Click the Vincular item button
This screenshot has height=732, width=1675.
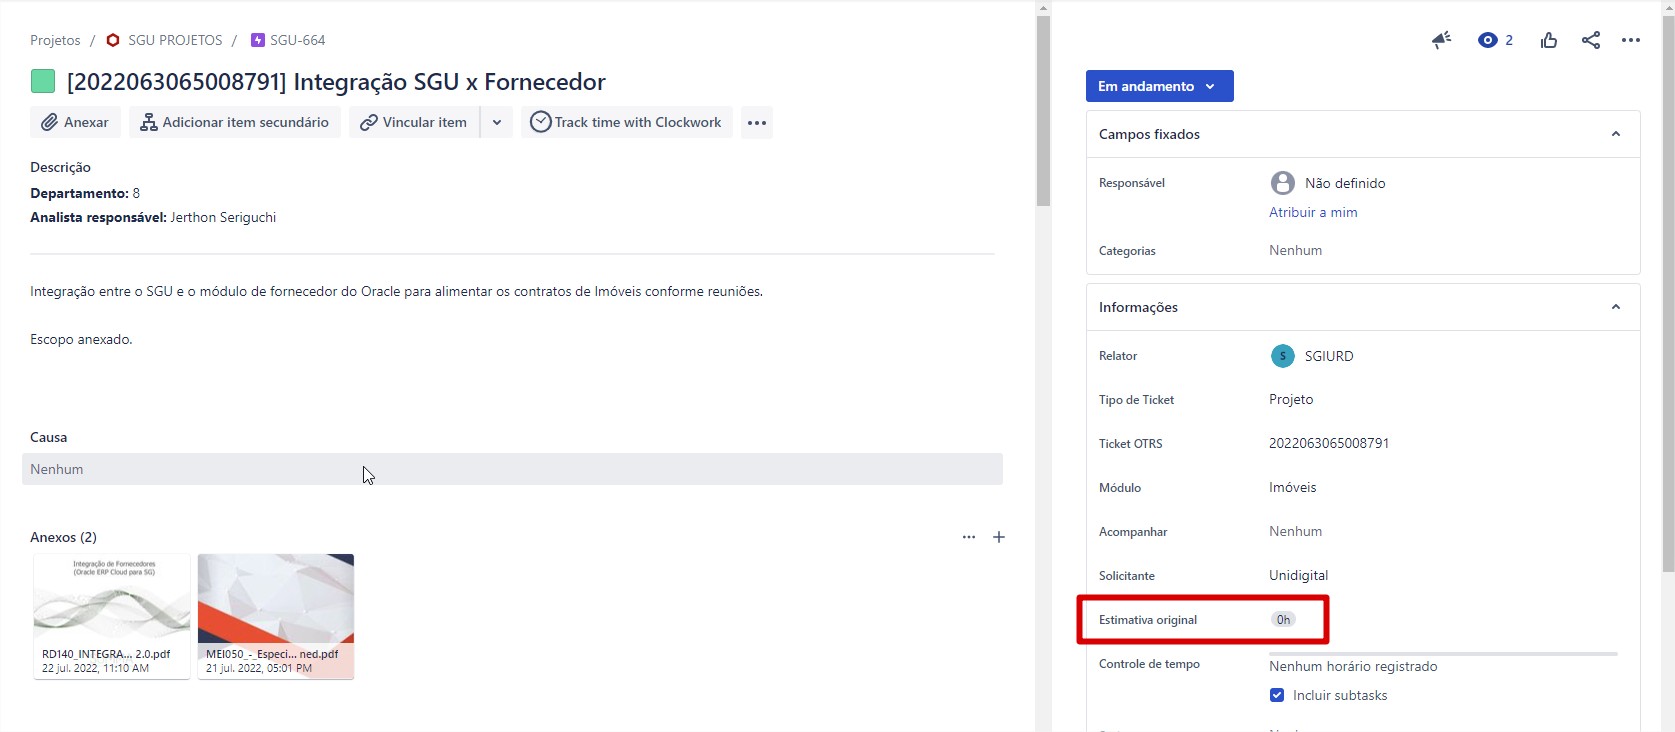414,122
